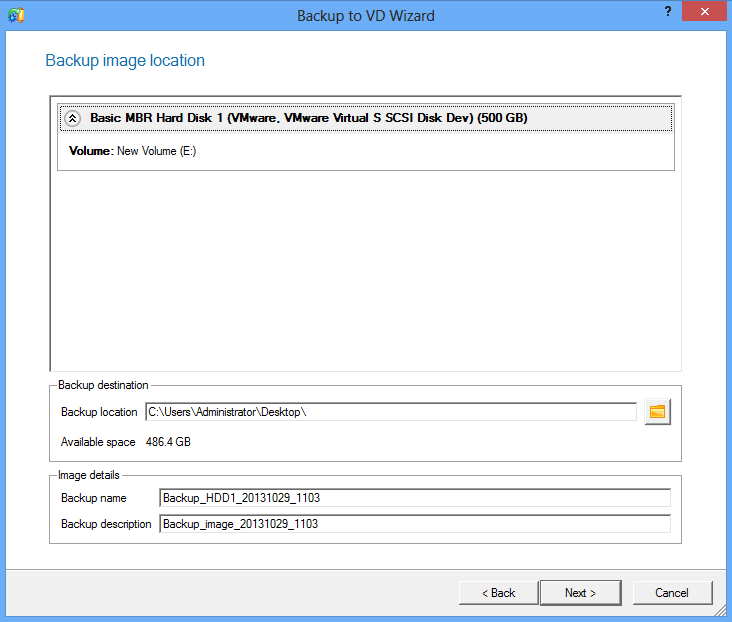The image size is (732, 622).
Task: Collapse the Basic MBR Hard Disk 1 section
Action: 72,118
